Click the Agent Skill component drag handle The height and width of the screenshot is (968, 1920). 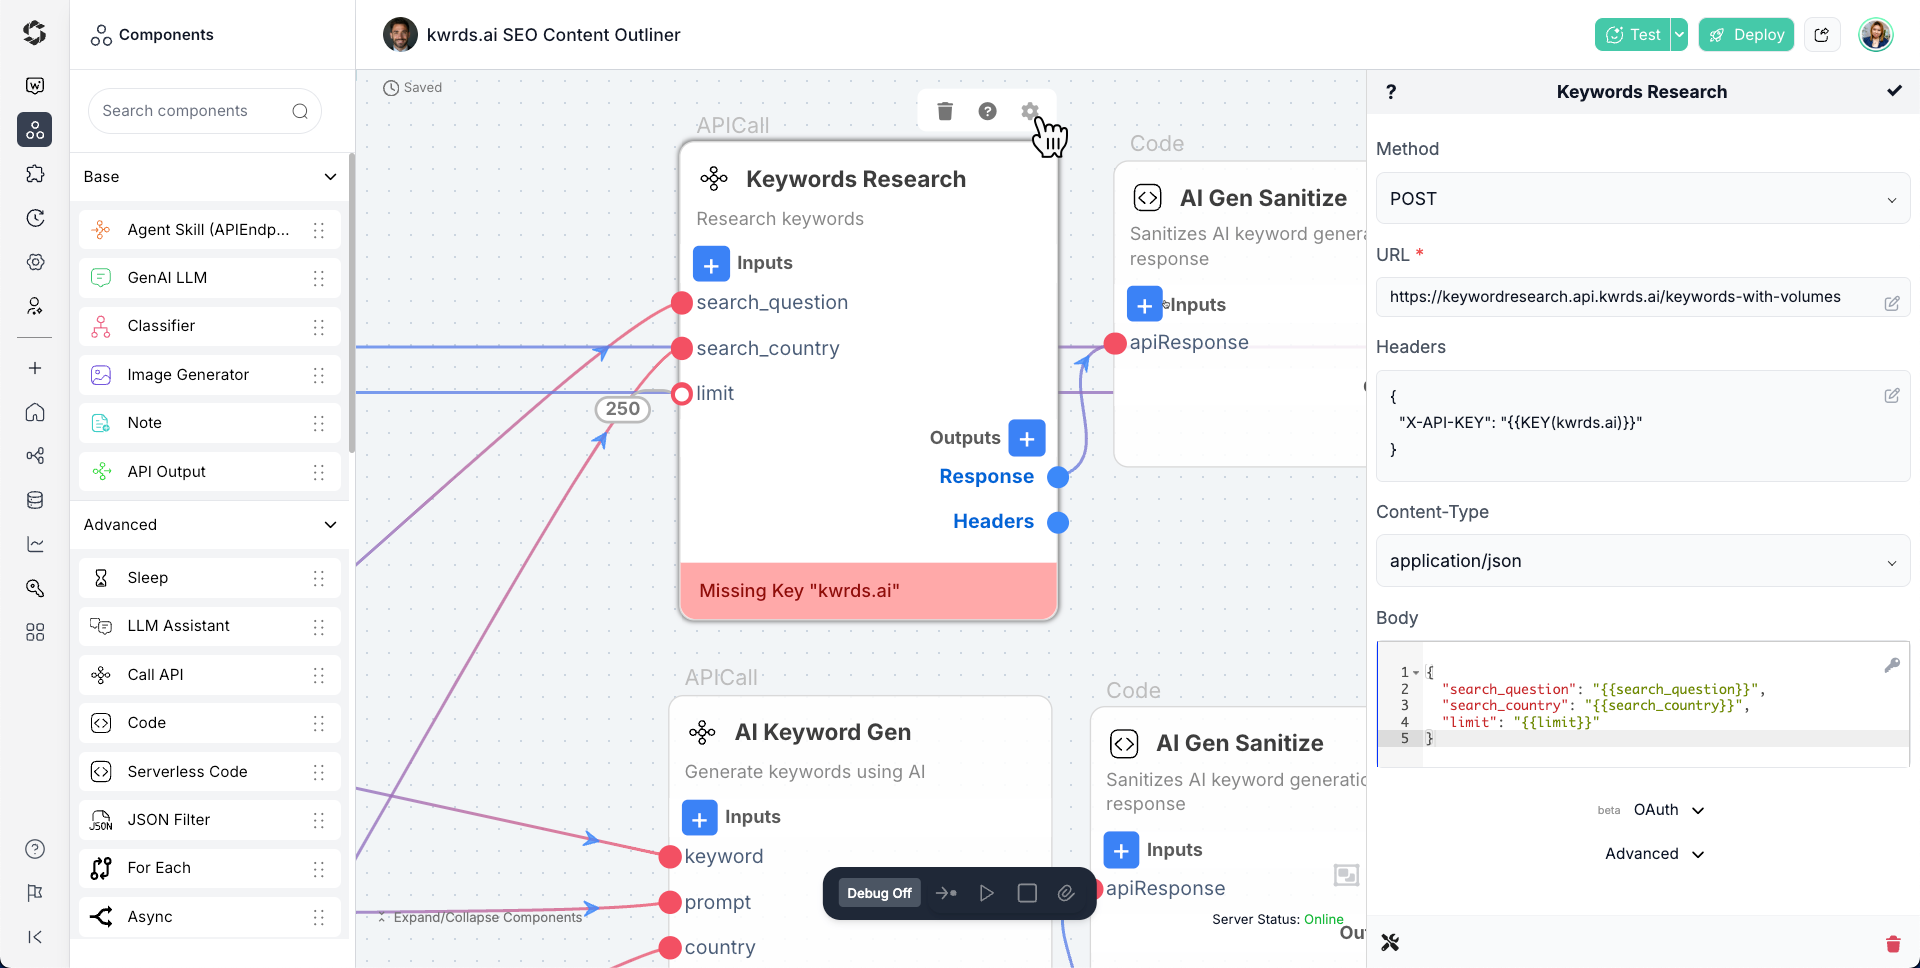point(319,230)
